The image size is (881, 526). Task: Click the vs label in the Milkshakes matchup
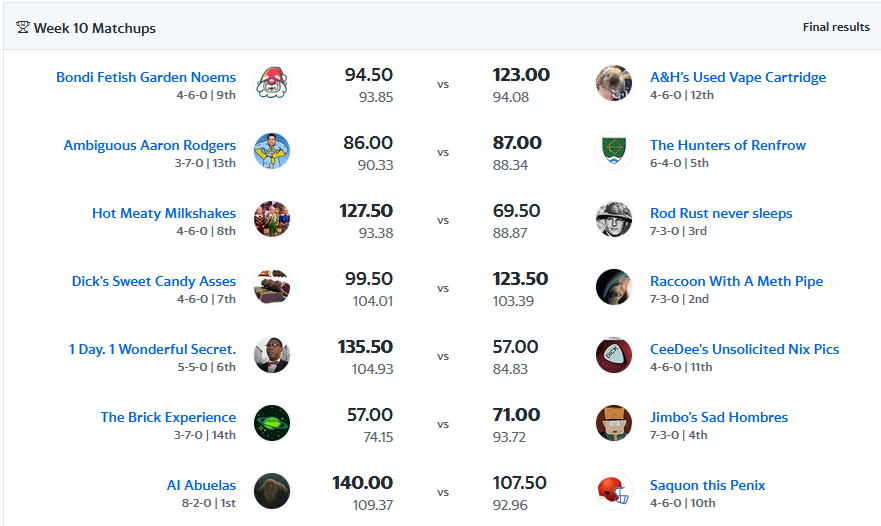click(443, 220)
